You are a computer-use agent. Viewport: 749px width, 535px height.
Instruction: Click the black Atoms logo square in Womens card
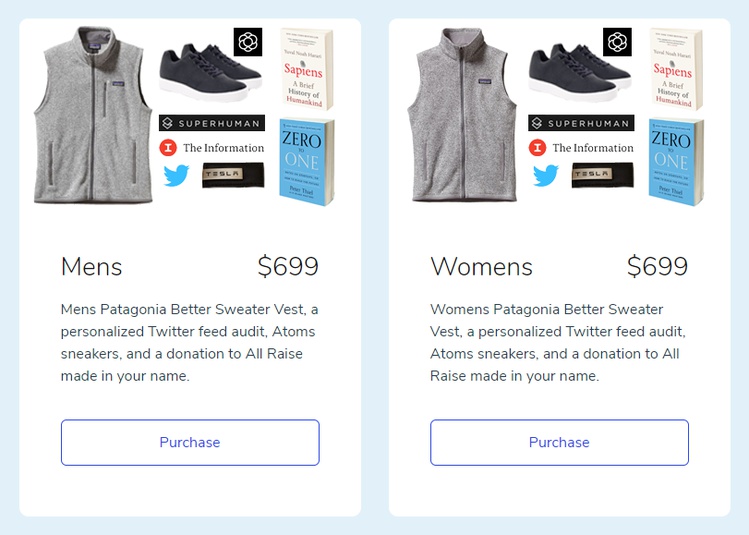tap(617, 42)
